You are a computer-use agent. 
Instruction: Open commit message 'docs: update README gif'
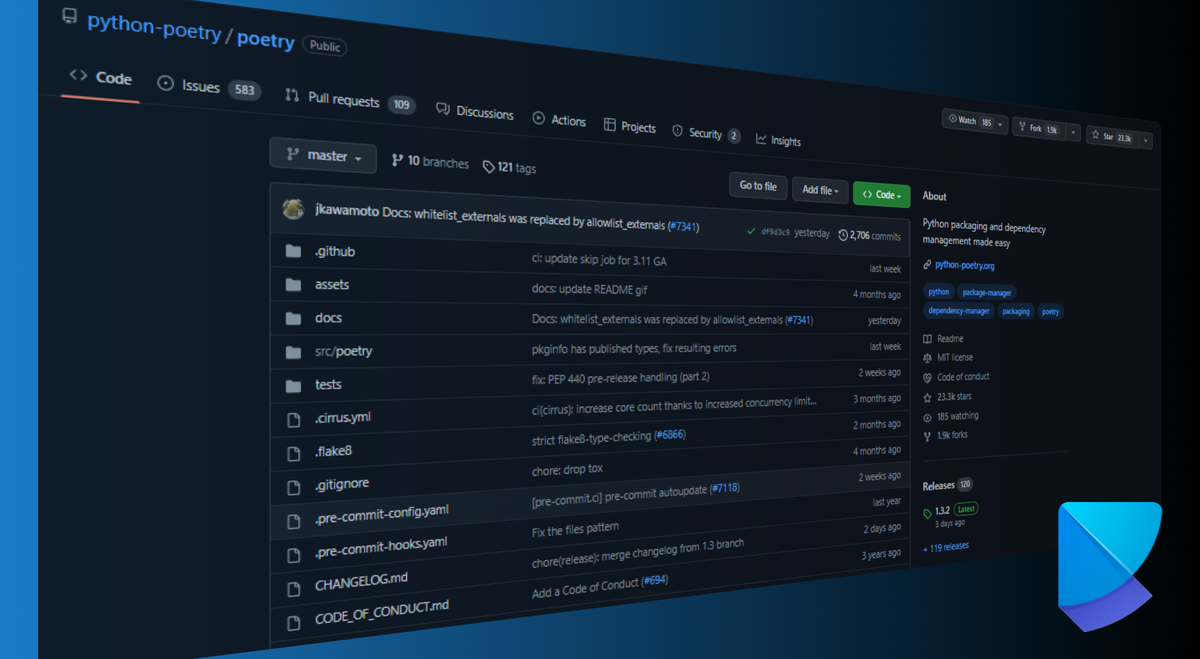pyautogui.click(x=590, y=289)
